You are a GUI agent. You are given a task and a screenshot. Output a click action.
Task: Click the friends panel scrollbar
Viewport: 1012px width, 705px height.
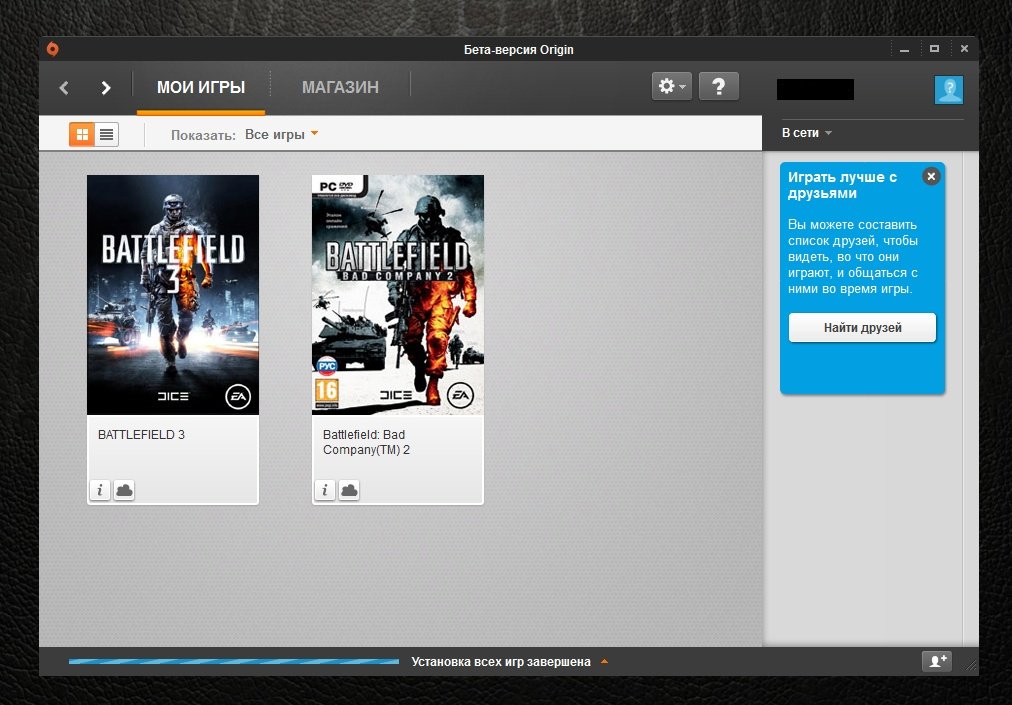[971, 398]
